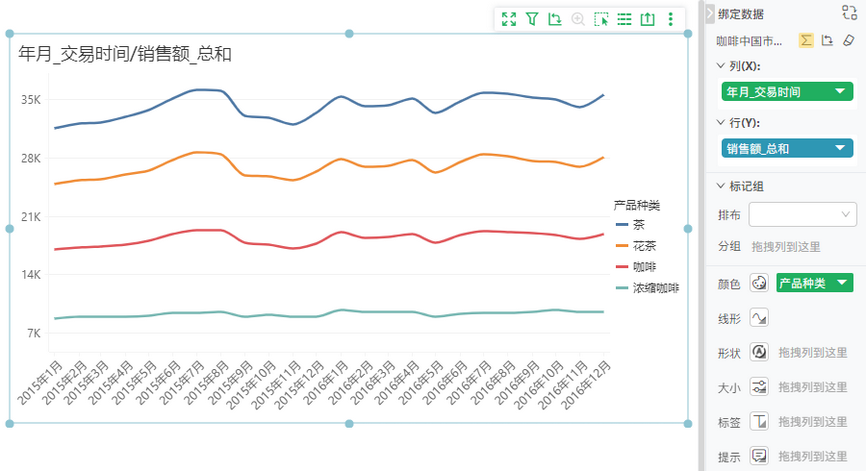Click the transpose rows/columns icon in data panel
Viewport: 866px width, 471px height.
coord(827,40)
